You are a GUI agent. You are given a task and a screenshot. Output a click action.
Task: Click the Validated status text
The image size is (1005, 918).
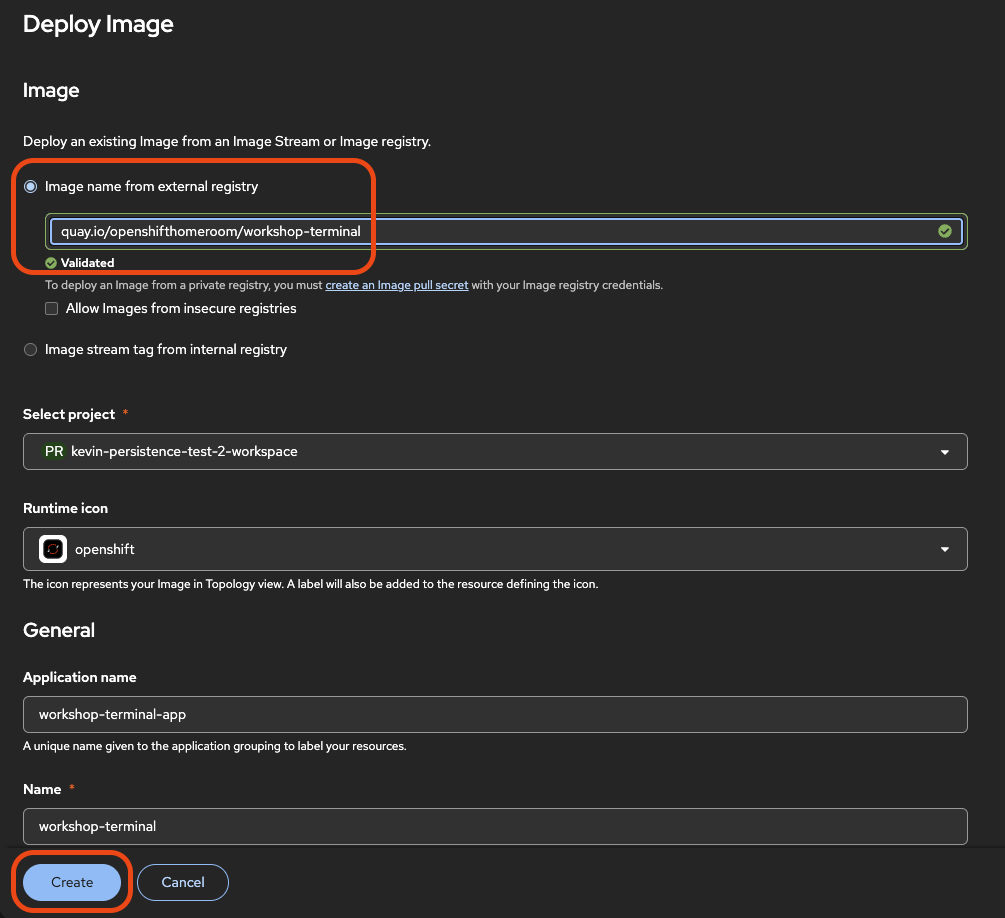pyautogui.click(x=88, y=263)
